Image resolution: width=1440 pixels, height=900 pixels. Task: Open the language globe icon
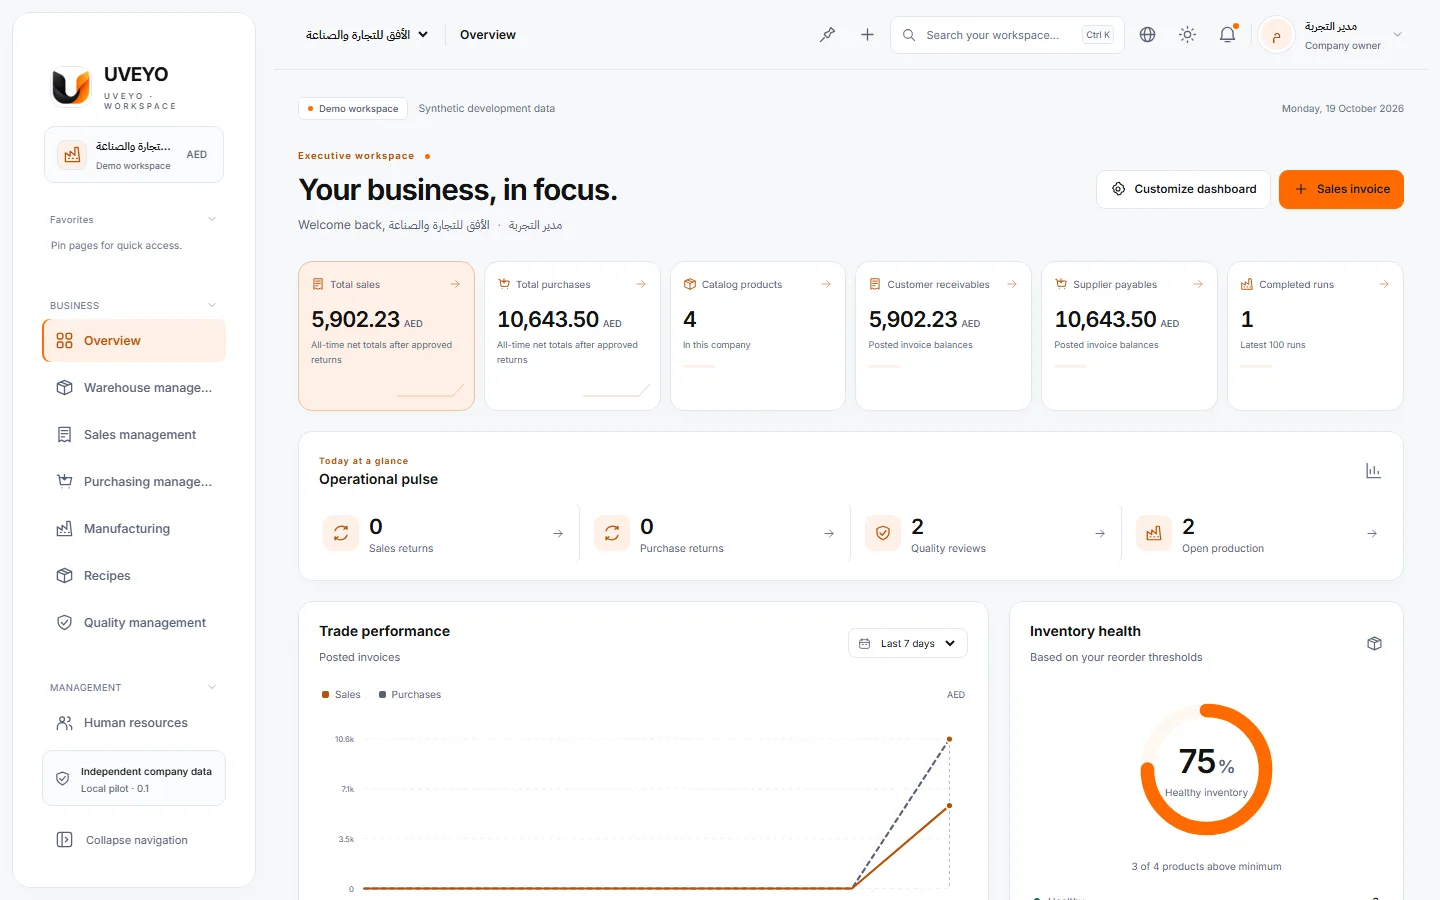pos(1148,35)
